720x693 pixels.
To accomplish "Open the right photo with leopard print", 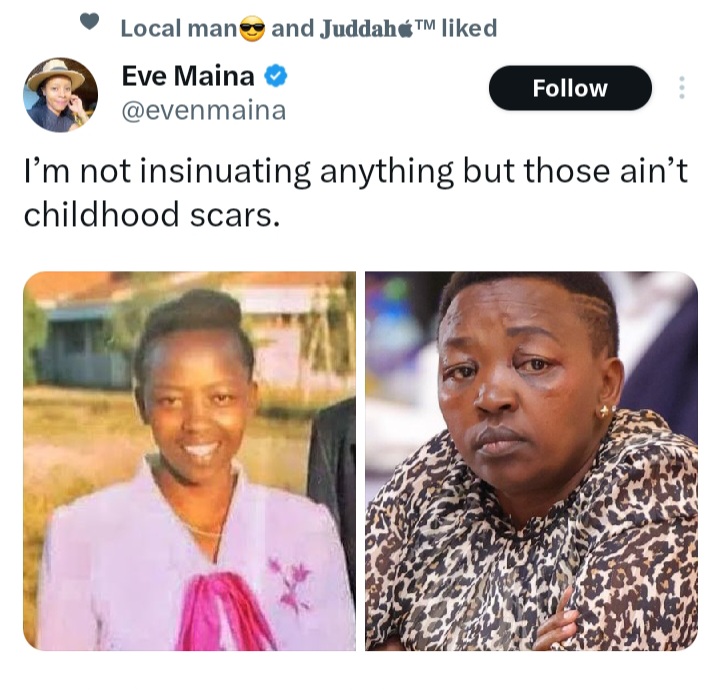I will (x=531, y=461).
